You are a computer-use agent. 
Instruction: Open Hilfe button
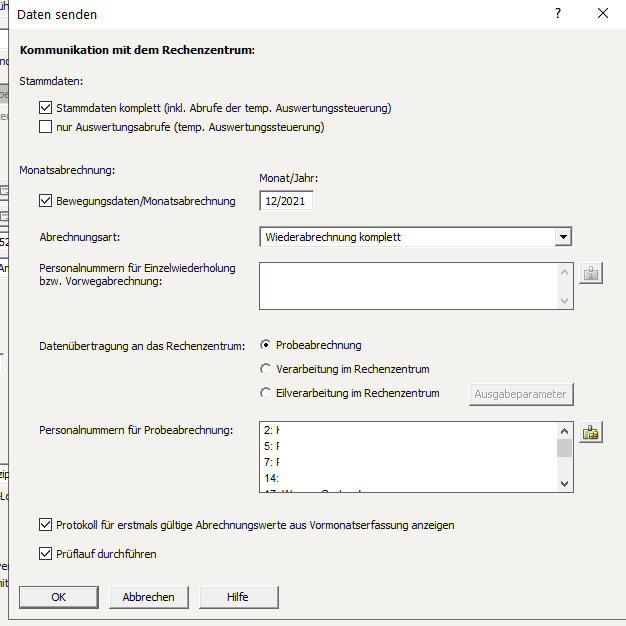click(237, 597)
